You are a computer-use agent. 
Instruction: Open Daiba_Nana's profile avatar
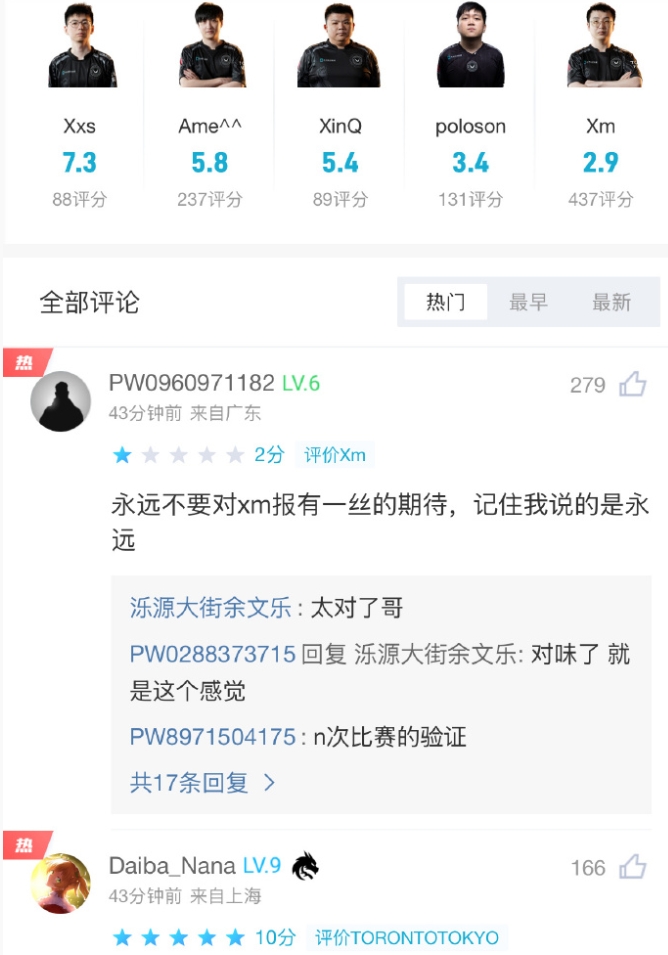(x=60, y=884)
